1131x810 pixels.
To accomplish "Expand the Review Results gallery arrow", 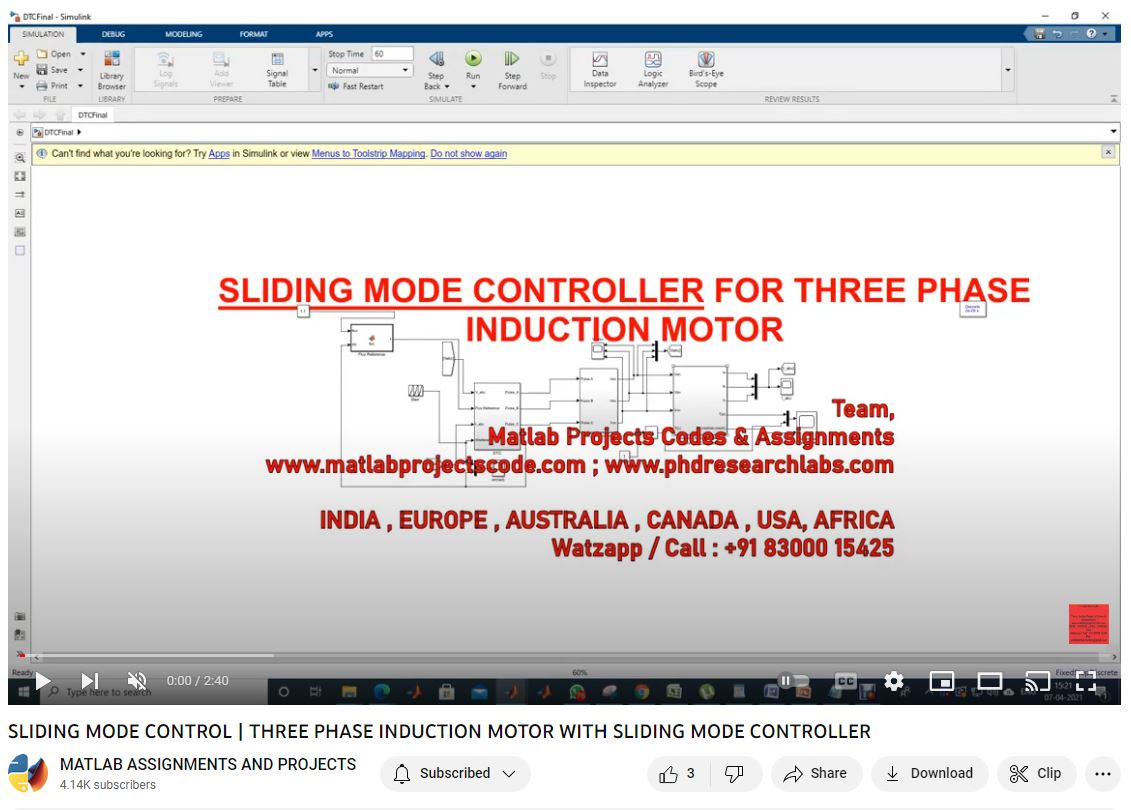I will coord(1008,70).
